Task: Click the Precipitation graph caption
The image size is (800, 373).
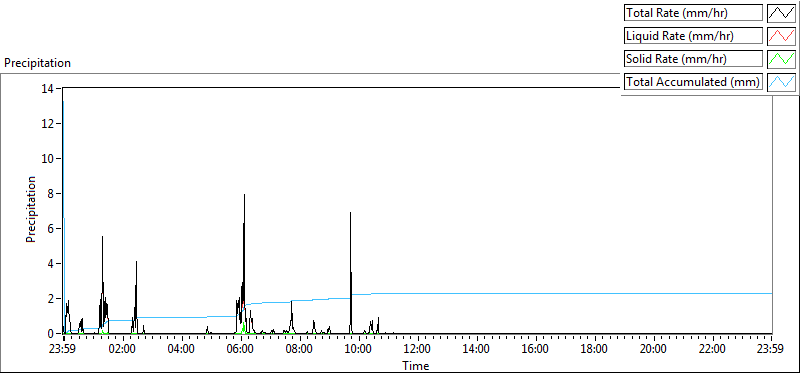Action: pyautogui.click(x=37, y=63)
